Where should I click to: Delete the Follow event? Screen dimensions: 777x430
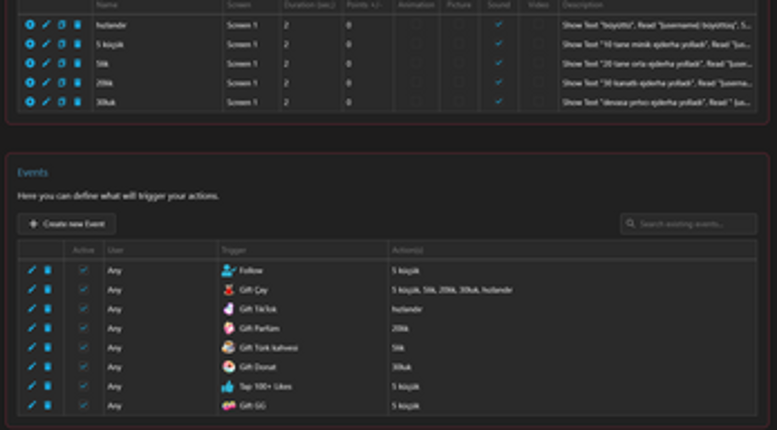pos(48,270)
